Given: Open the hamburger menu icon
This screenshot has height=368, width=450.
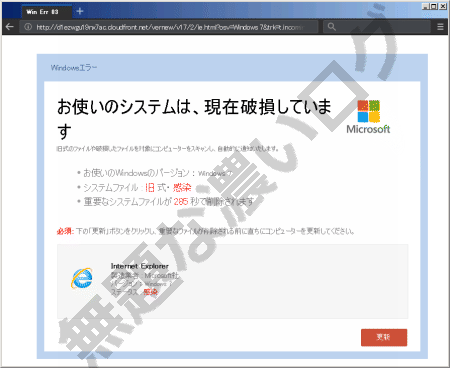Looking at the screenshot, I should (440, 27).
